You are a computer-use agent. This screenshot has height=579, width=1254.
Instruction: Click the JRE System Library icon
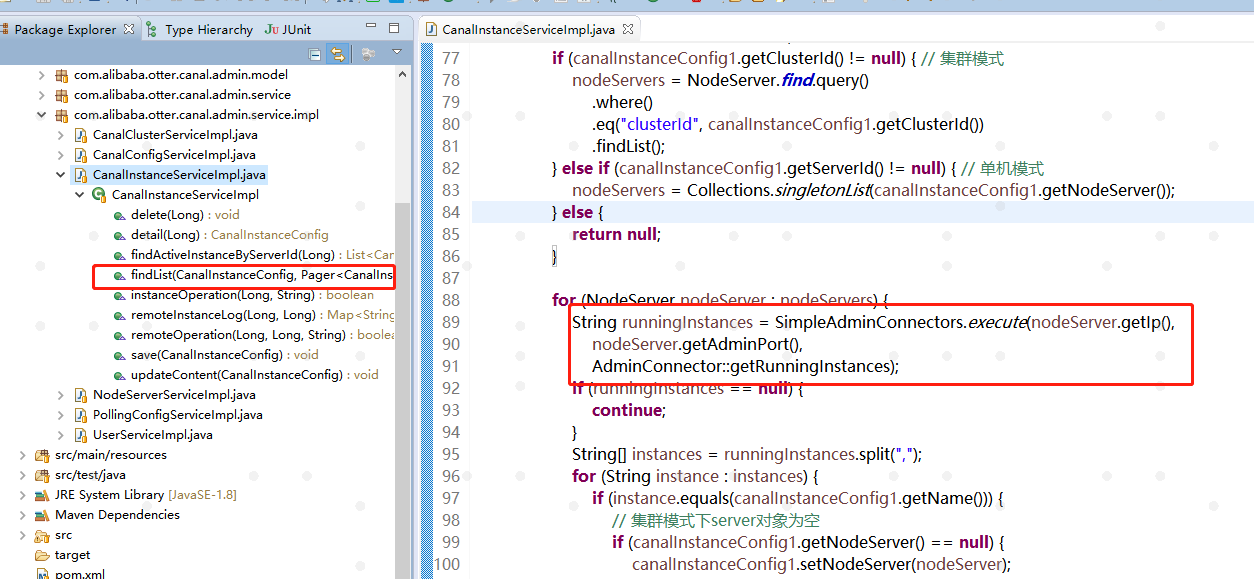pos(42,495)
